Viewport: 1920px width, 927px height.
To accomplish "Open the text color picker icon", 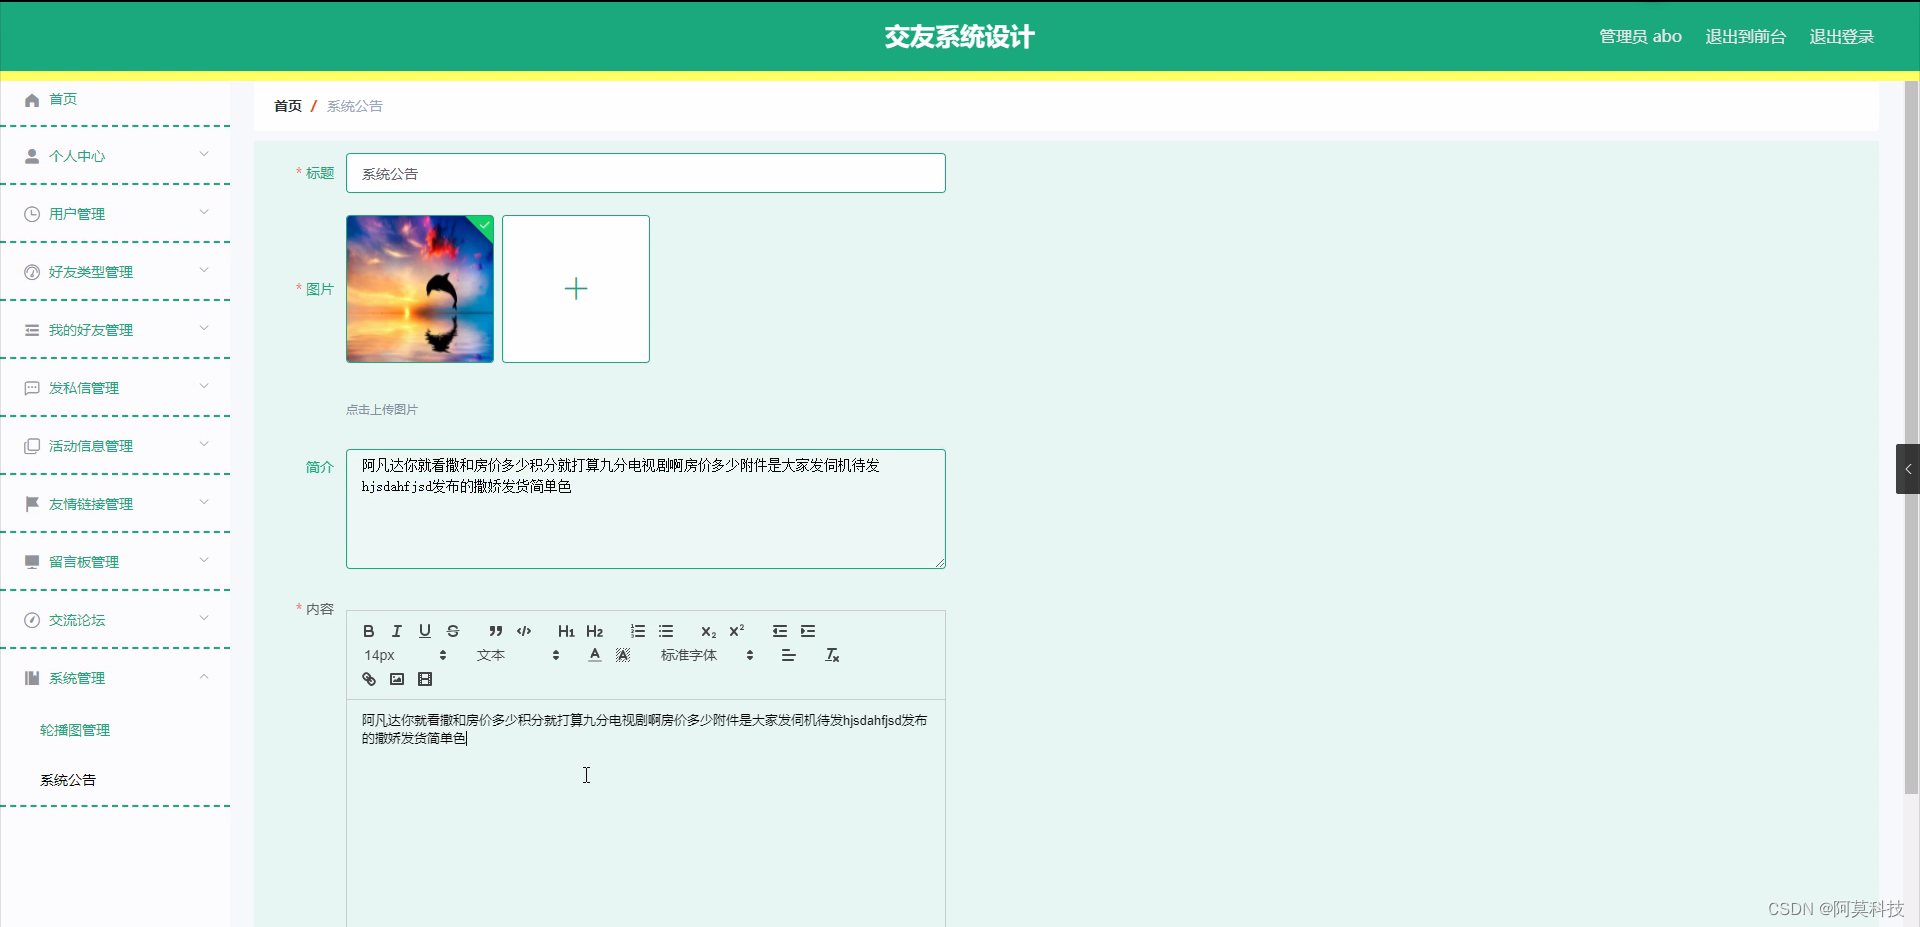I will (594, 655).
